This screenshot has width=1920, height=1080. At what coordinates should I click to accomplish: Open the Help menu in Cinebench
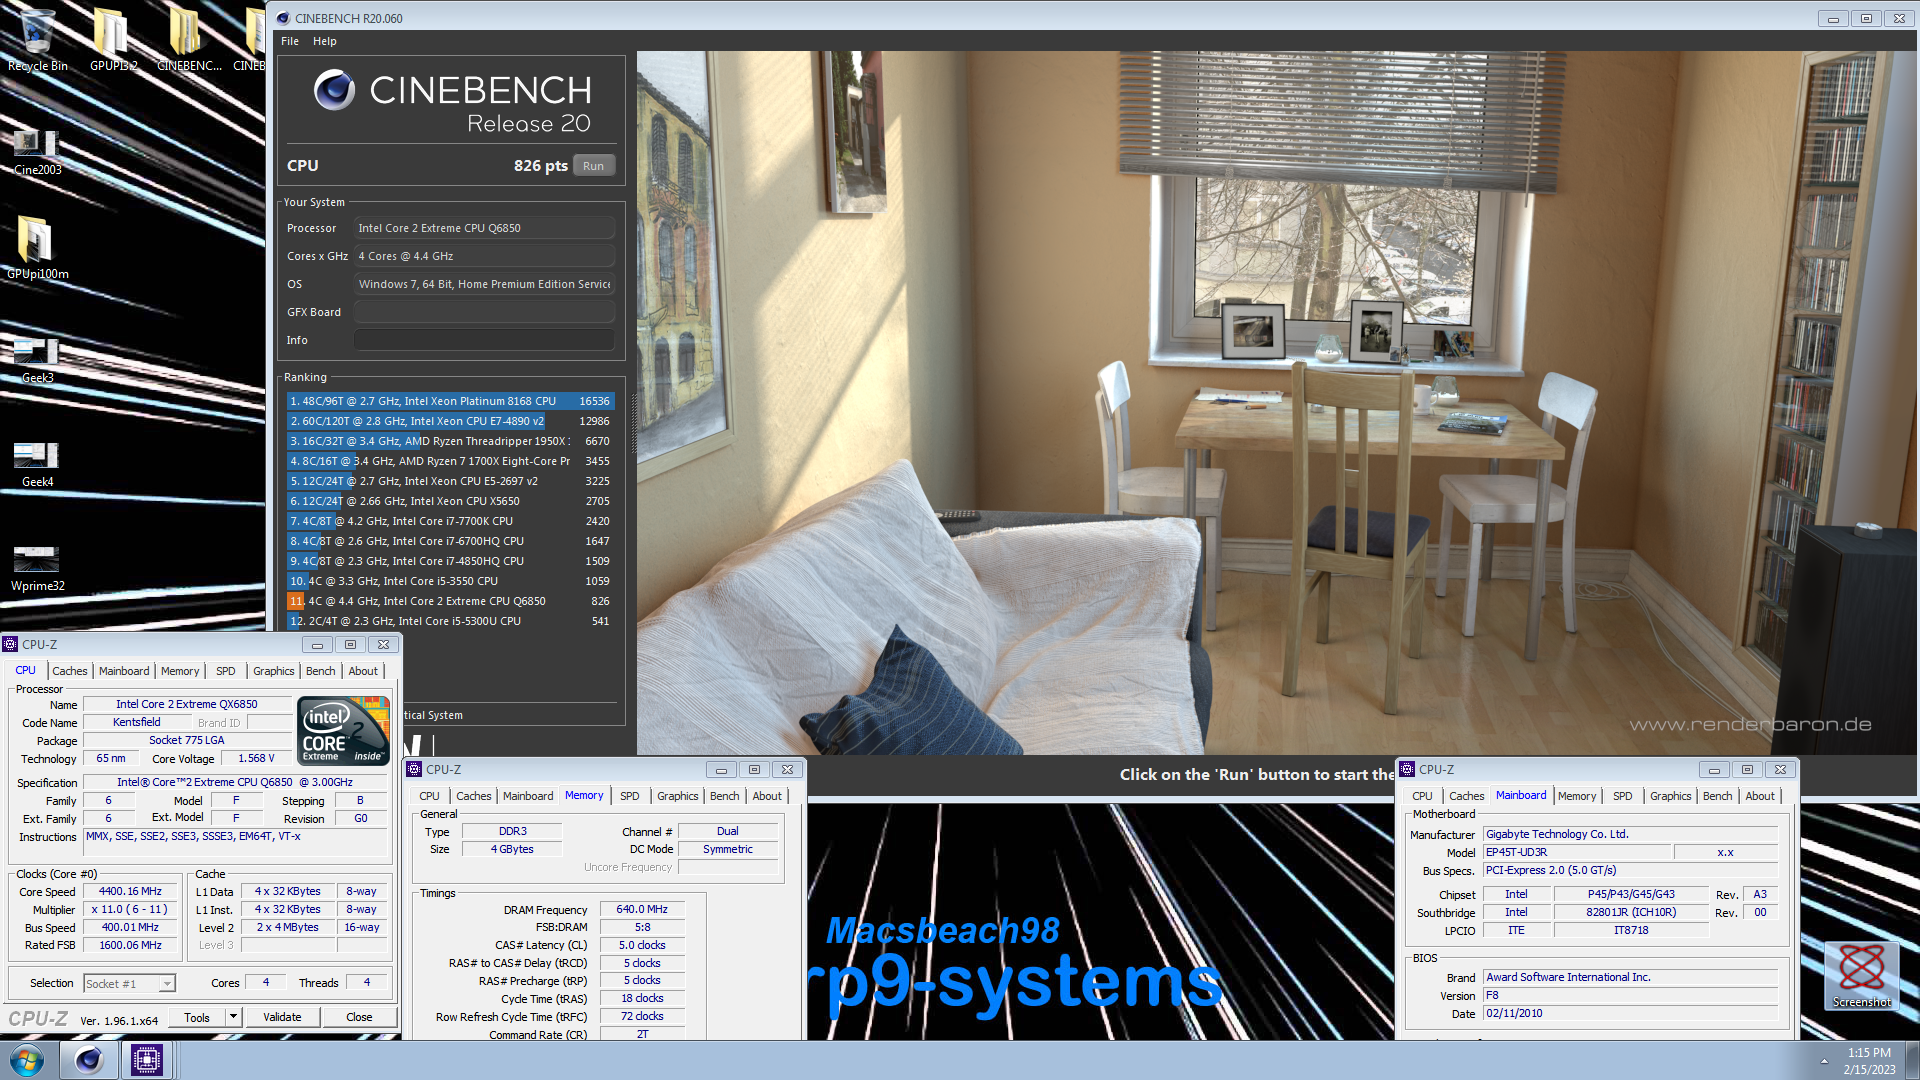point(324,41)
